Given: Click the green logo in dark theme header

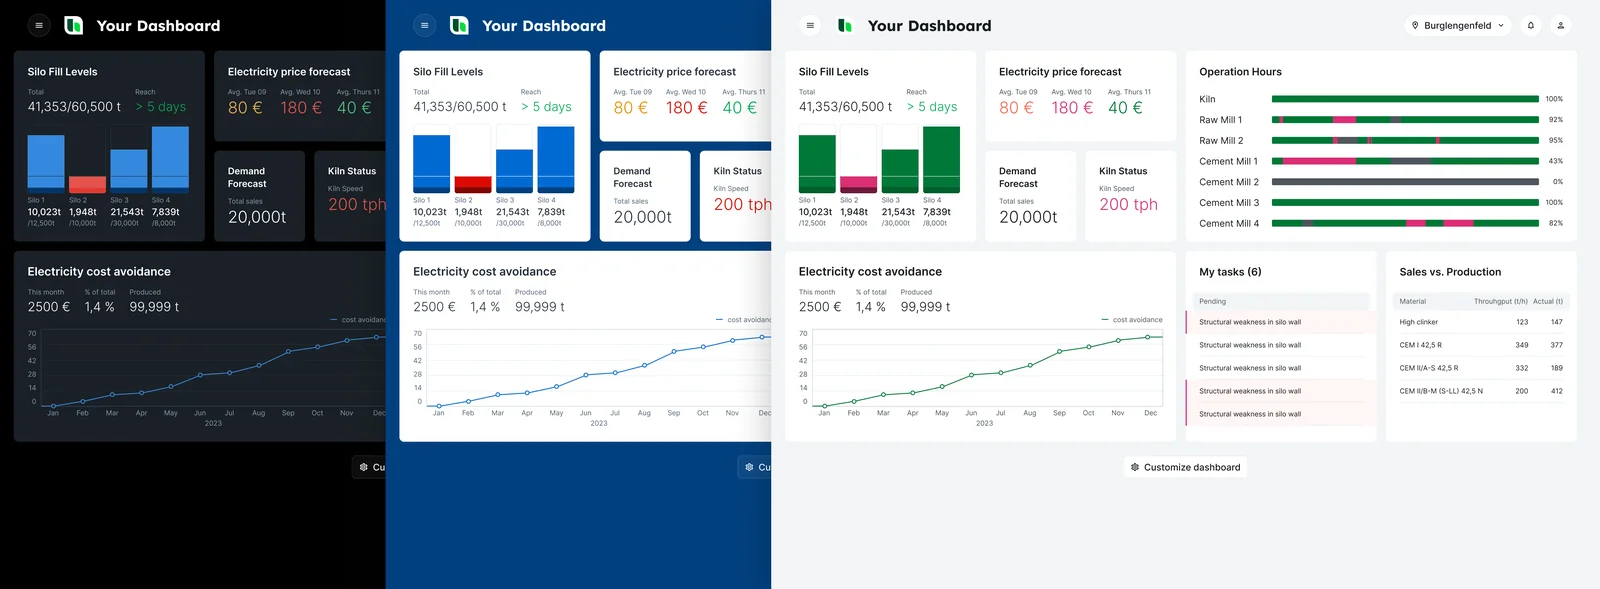Looking at the screenshot, I should pyautogui.click(x=73, y=26).
